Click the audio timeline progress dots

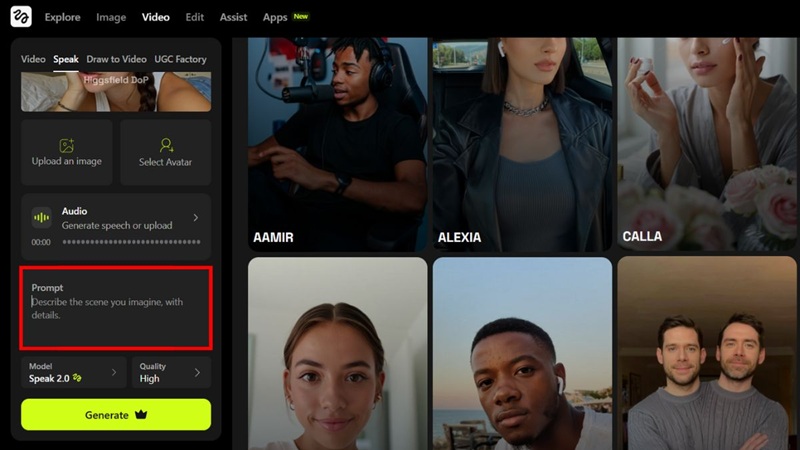(132, 242)
